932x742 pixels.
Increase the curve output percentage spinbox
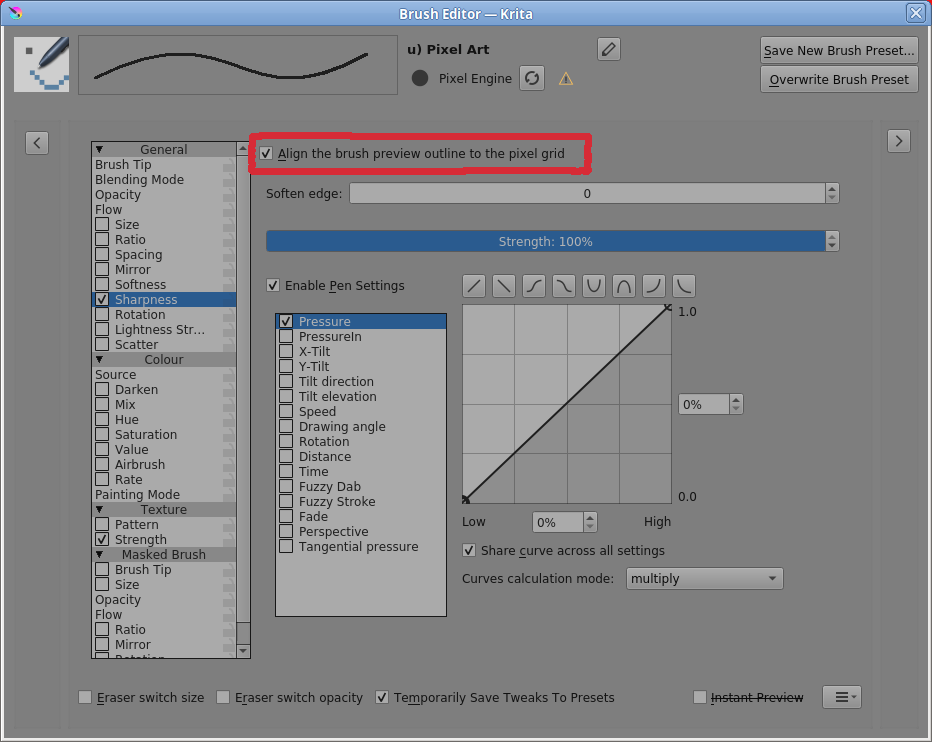pyautogui.click(x=736, y=400)
